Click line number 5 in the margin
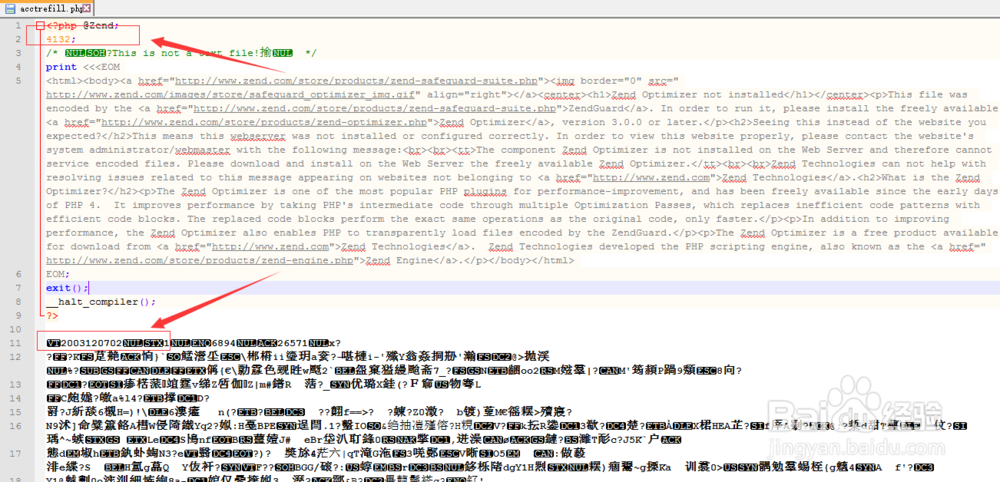The image size is (1000, 482). [19, 80]
